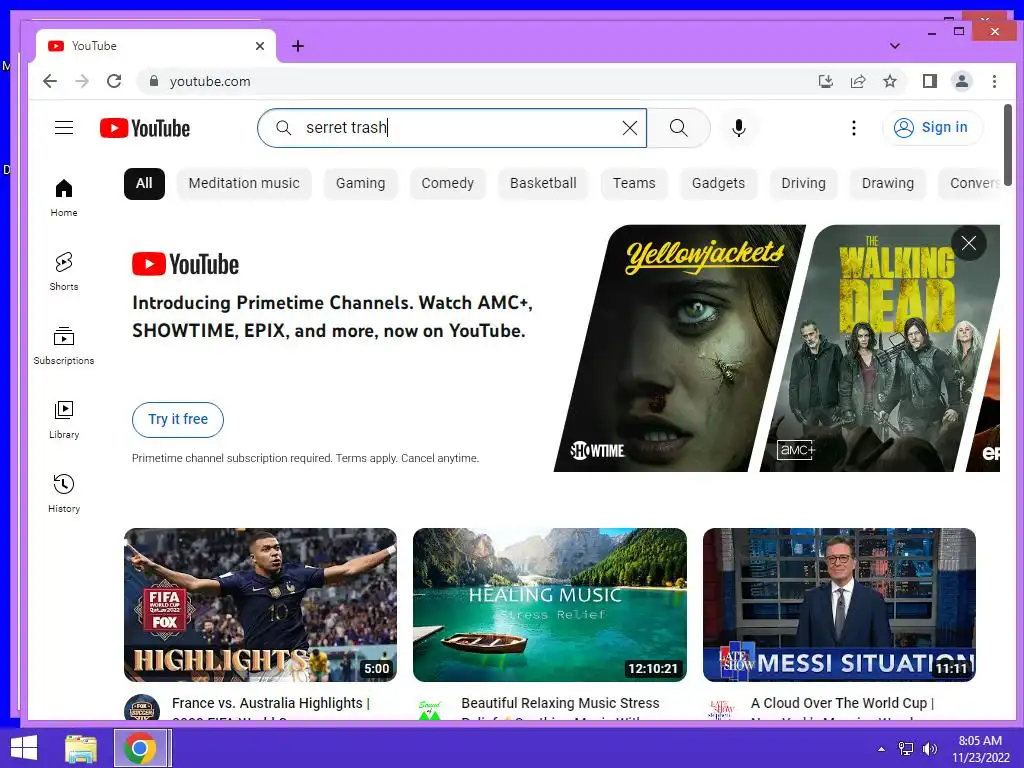
Task: Clear the search text with the X icon
Action: click(630, 128)
